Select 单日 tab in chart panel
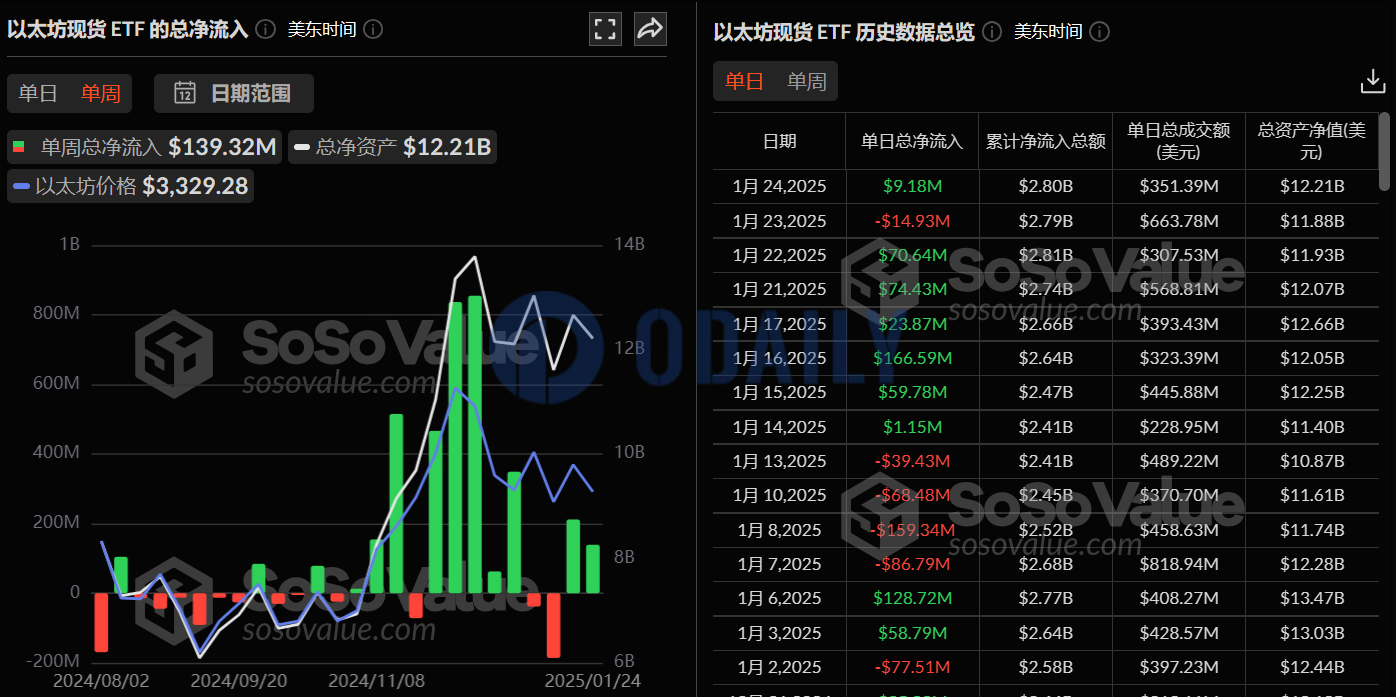 [x=38, y=93]
